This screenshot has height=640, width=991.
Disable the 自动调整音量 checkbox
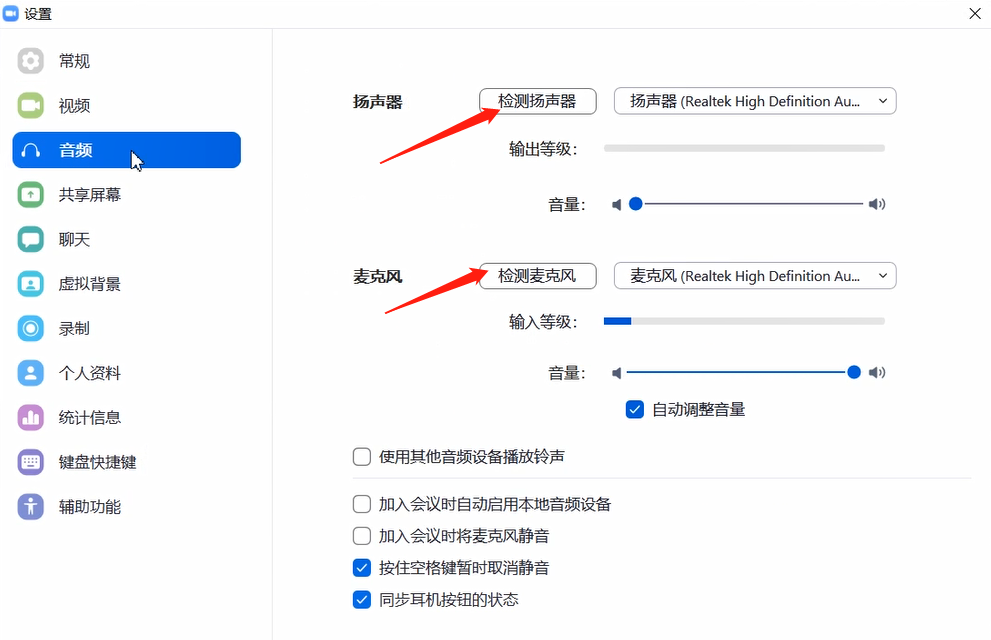[634, 409]
